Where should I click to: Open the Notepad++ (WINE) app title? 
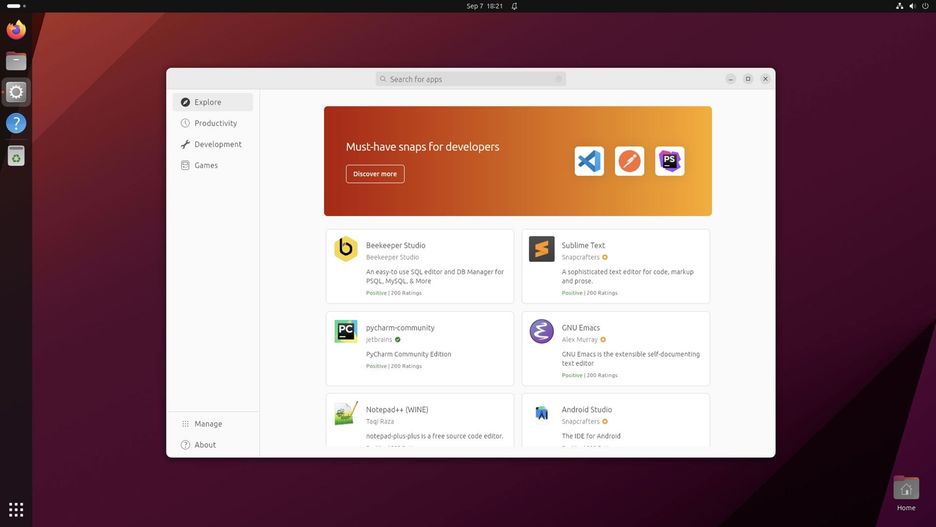pos(397,409)
